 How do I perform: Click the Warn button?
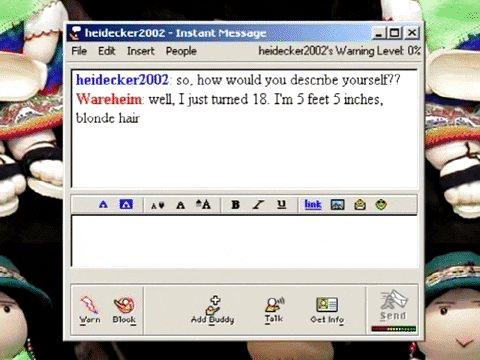click(90, 310)
